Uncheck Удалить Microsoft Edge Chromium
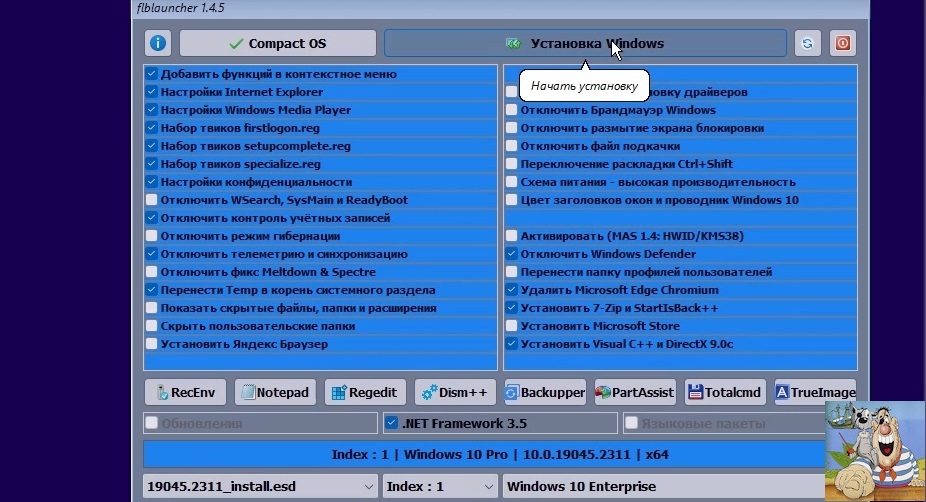The width and height of the screenshot is (926, 502). tap(511, 290)
